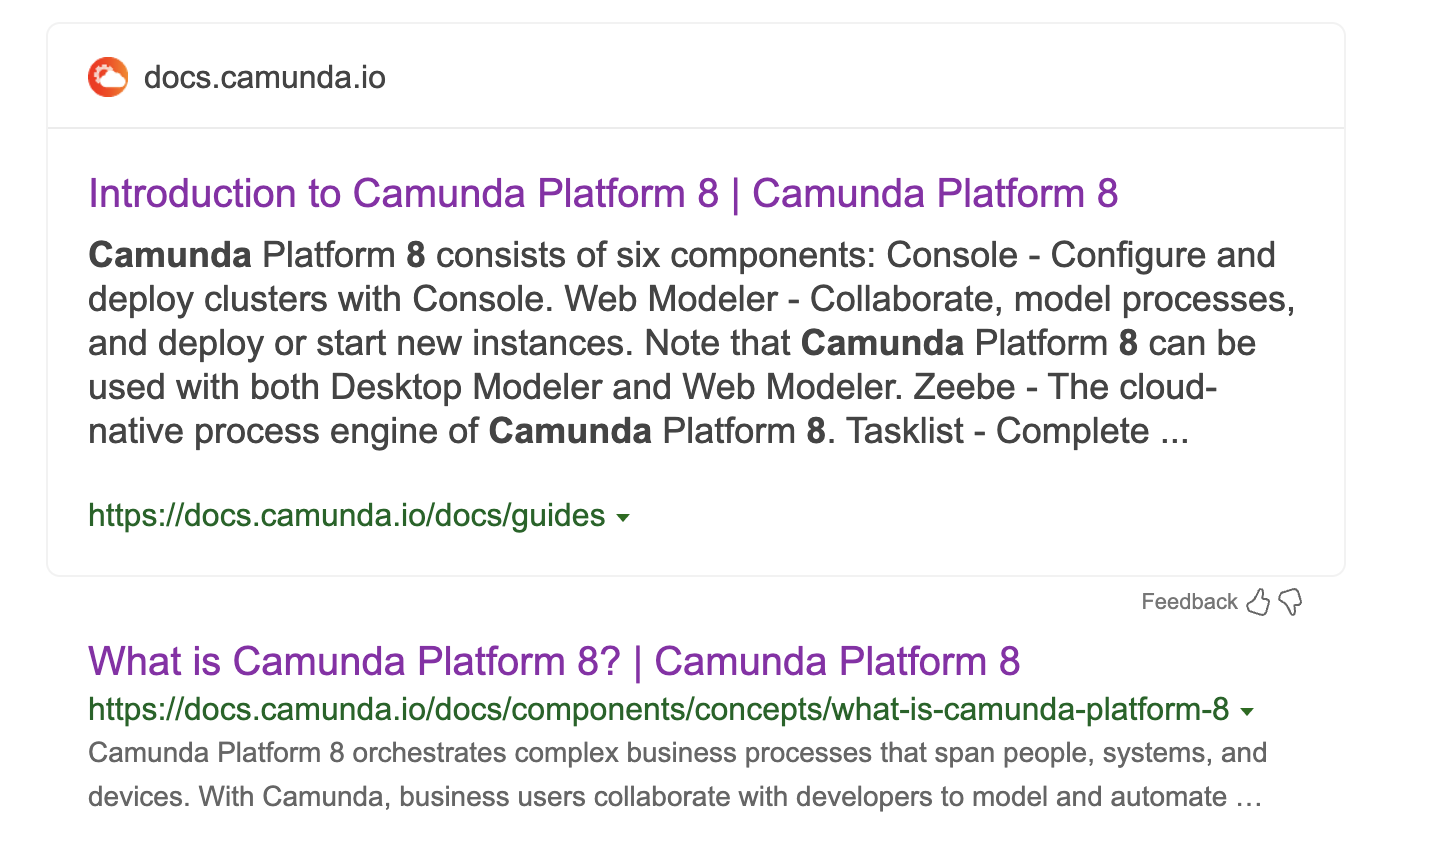Image resolution: width=1442 pixels, height=866 pixels.
Task: Click the bolded 'Camunda' word in the snippet
Action: click(169, 255)
